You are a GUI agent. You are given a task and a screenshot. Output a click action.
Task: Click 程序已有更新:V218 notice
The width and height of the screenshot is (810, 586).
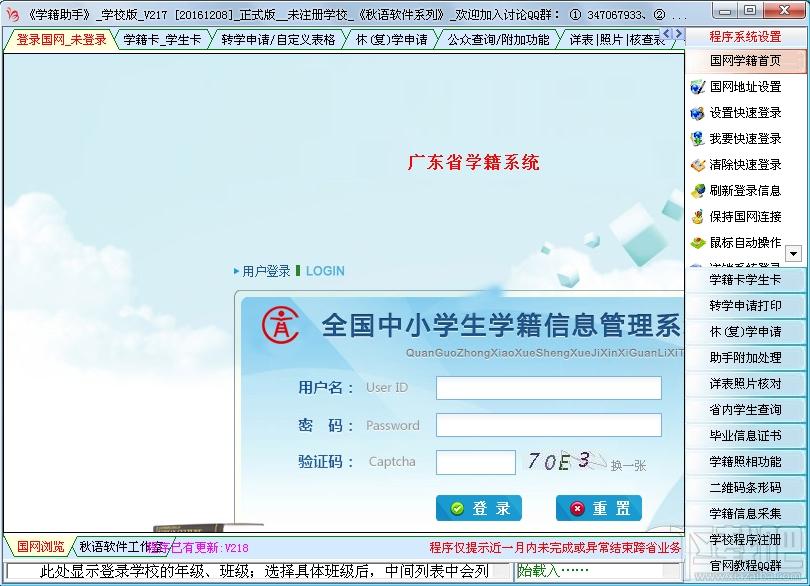click(198, 548)
